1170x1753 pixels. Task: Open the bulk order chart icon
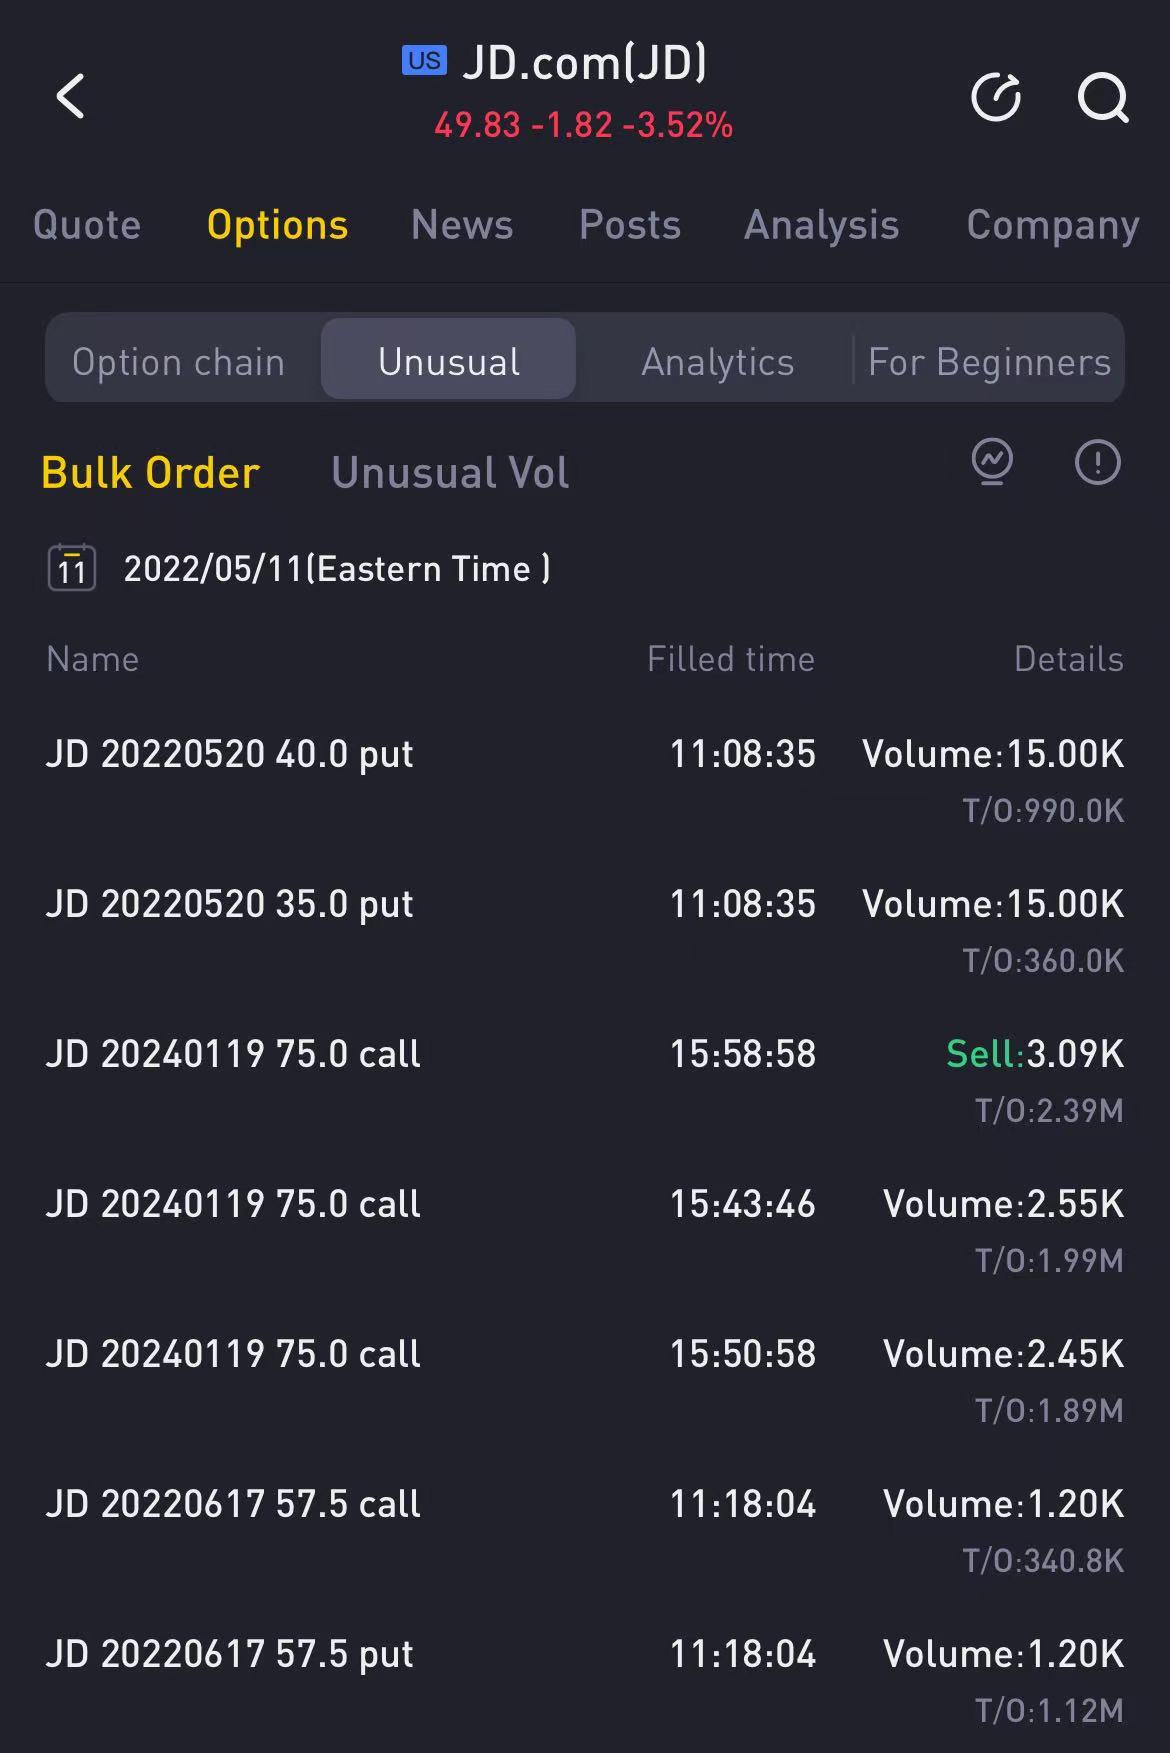point(992,462)
